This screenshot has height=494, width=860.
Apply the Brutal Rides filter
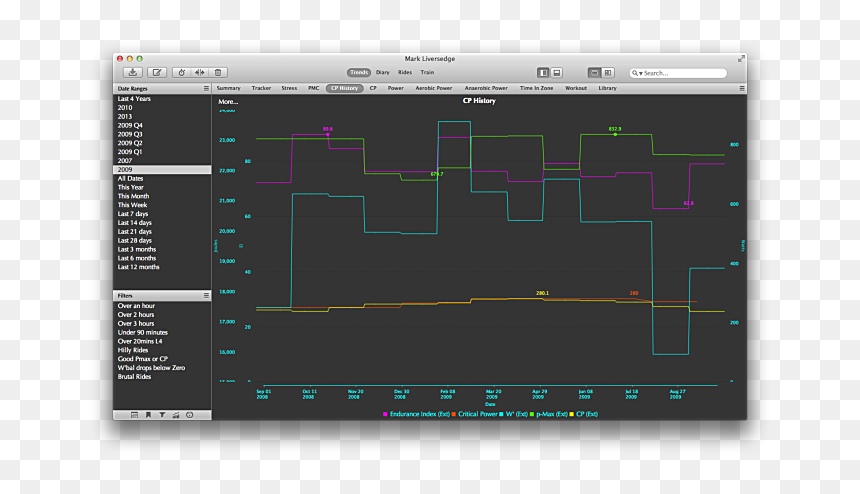click(x=162, y=377)
